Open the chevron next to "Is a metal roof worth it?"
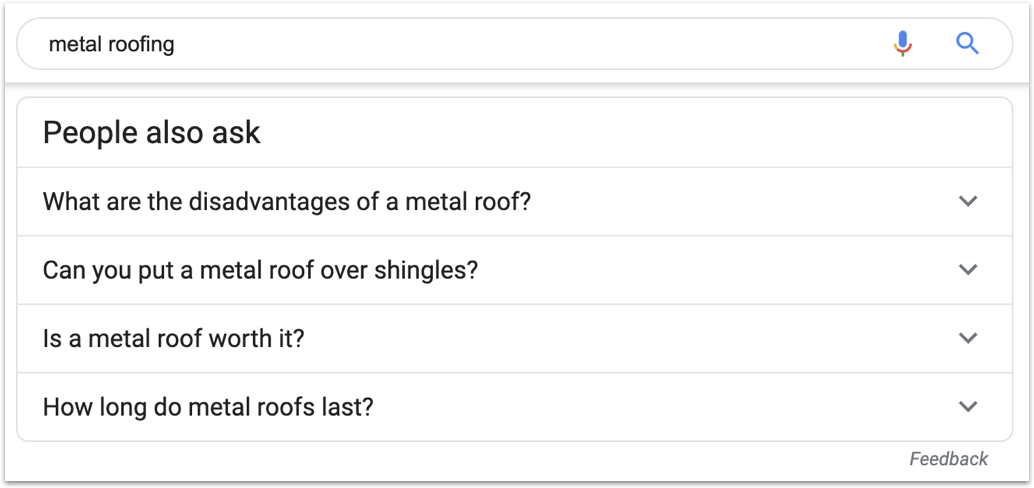This screenshot has height=488, width=1034. click(967, 338)
